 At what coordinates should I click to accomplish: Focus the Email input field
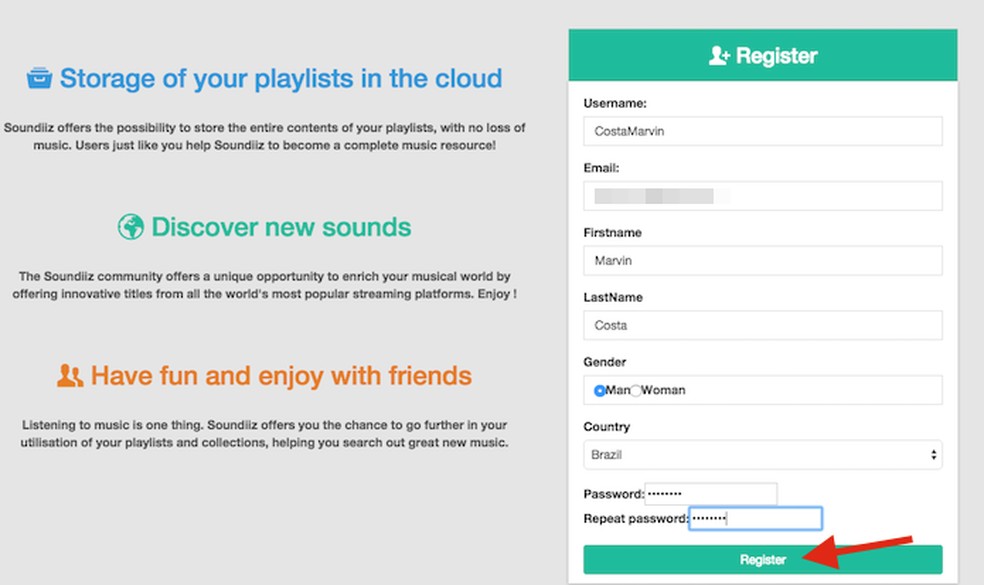[762, 196]
